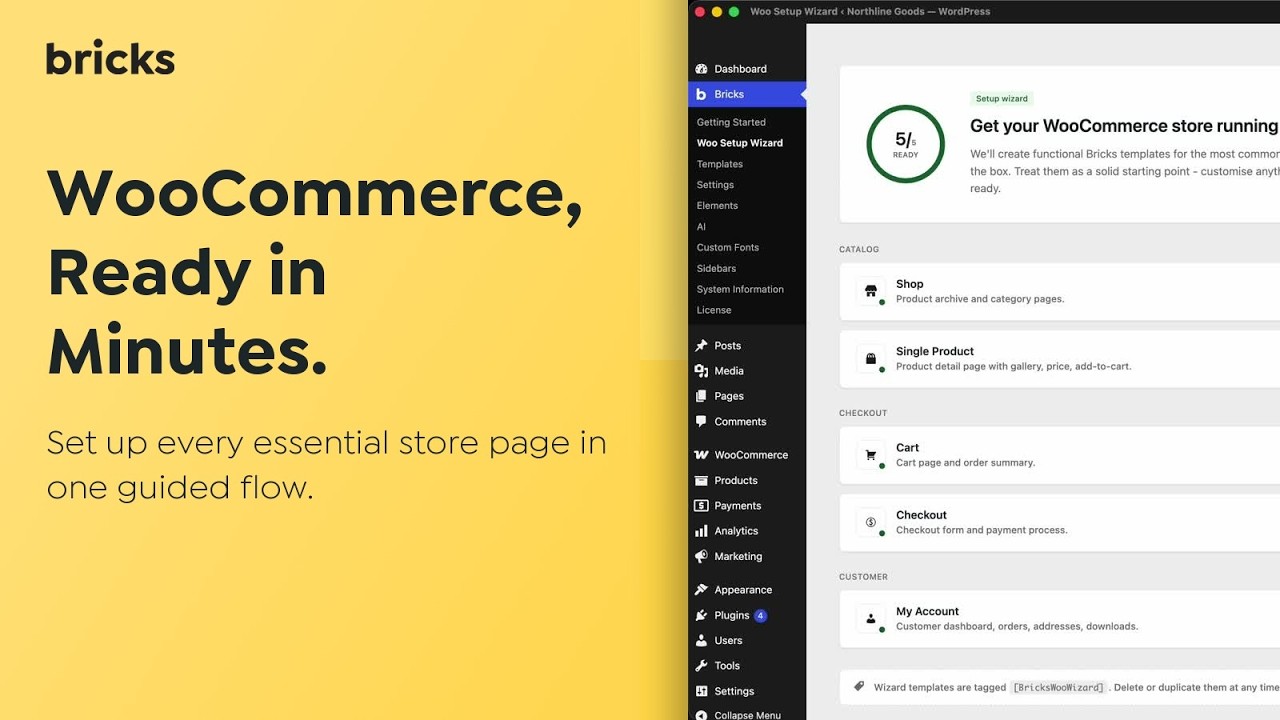
Task: Select the Cart shopping cart icon
Action: [x=871, y=455]
